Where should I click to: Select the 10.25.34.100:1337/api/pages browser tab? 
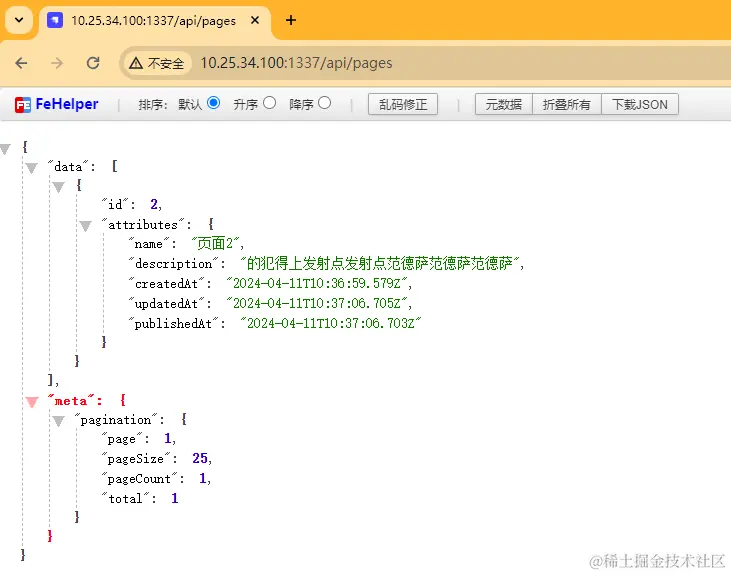[x=154, y=21]
